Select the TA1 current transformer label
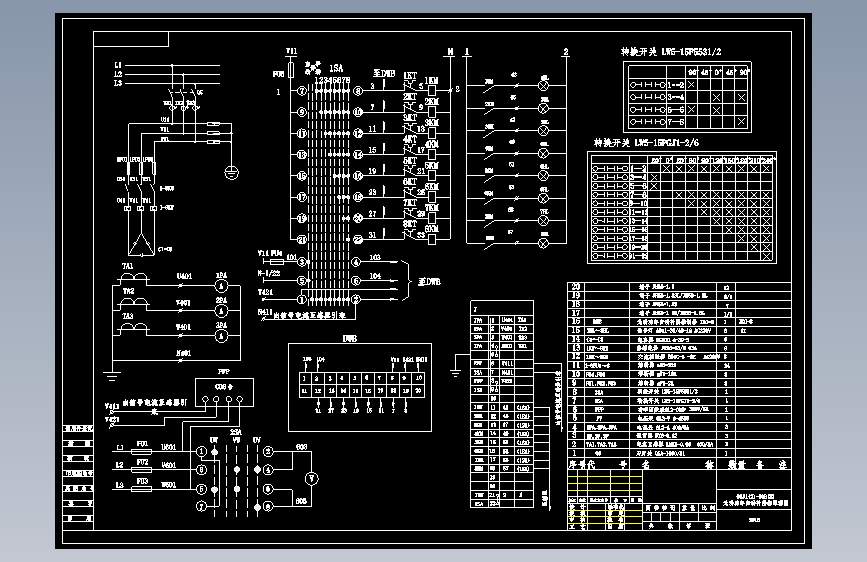Viewport: 867px width, 562px height. [128, 266]
